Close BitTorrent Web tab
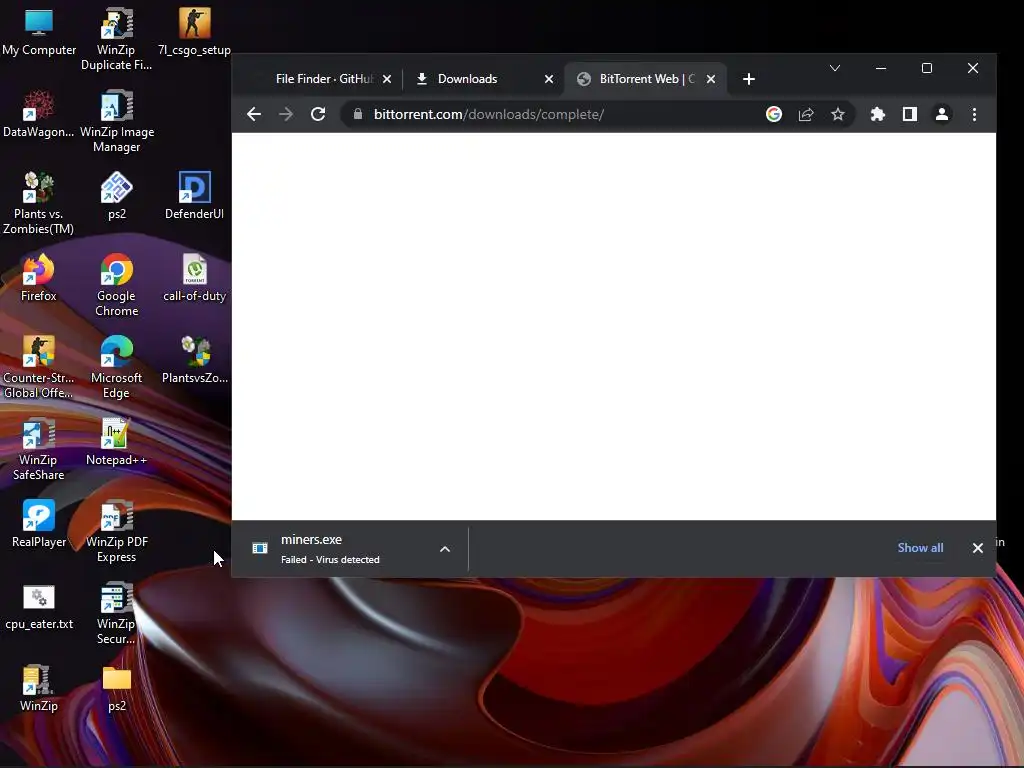Image resolution: width=1024 pixels, height=768 pixels. (711, 79)
